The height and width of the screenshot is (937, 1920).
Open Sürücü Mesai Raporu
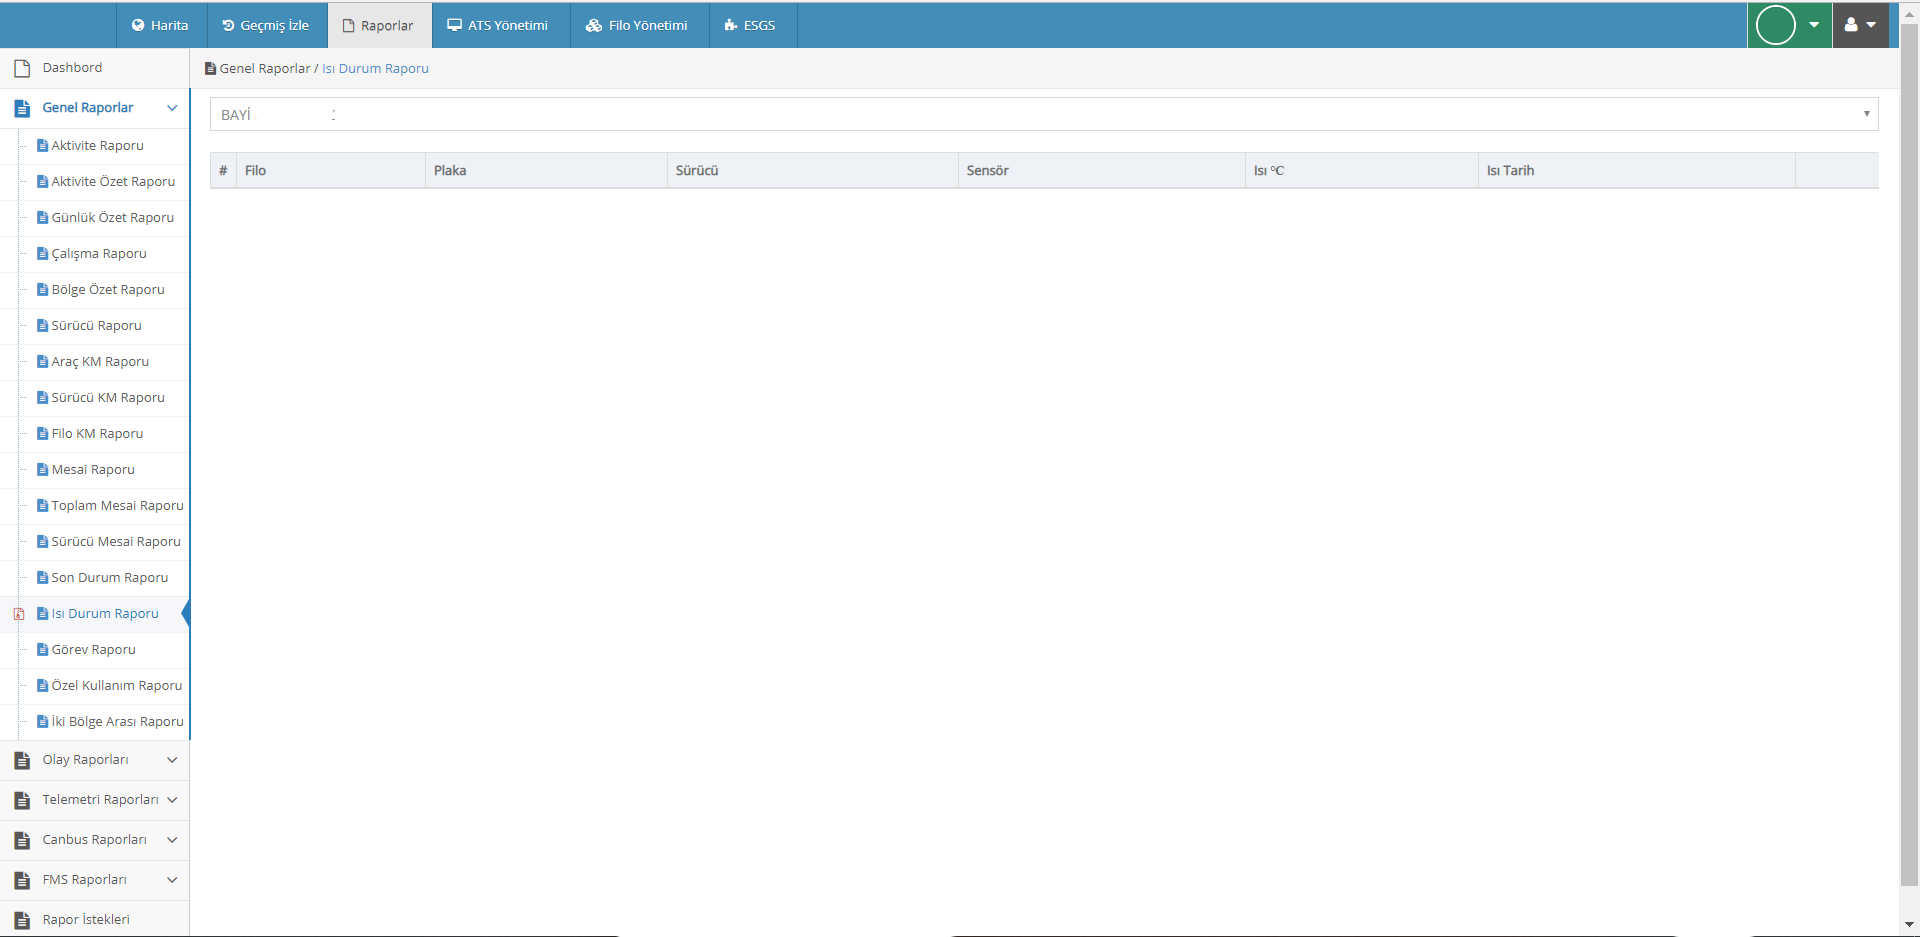click(x=116, y=542)
